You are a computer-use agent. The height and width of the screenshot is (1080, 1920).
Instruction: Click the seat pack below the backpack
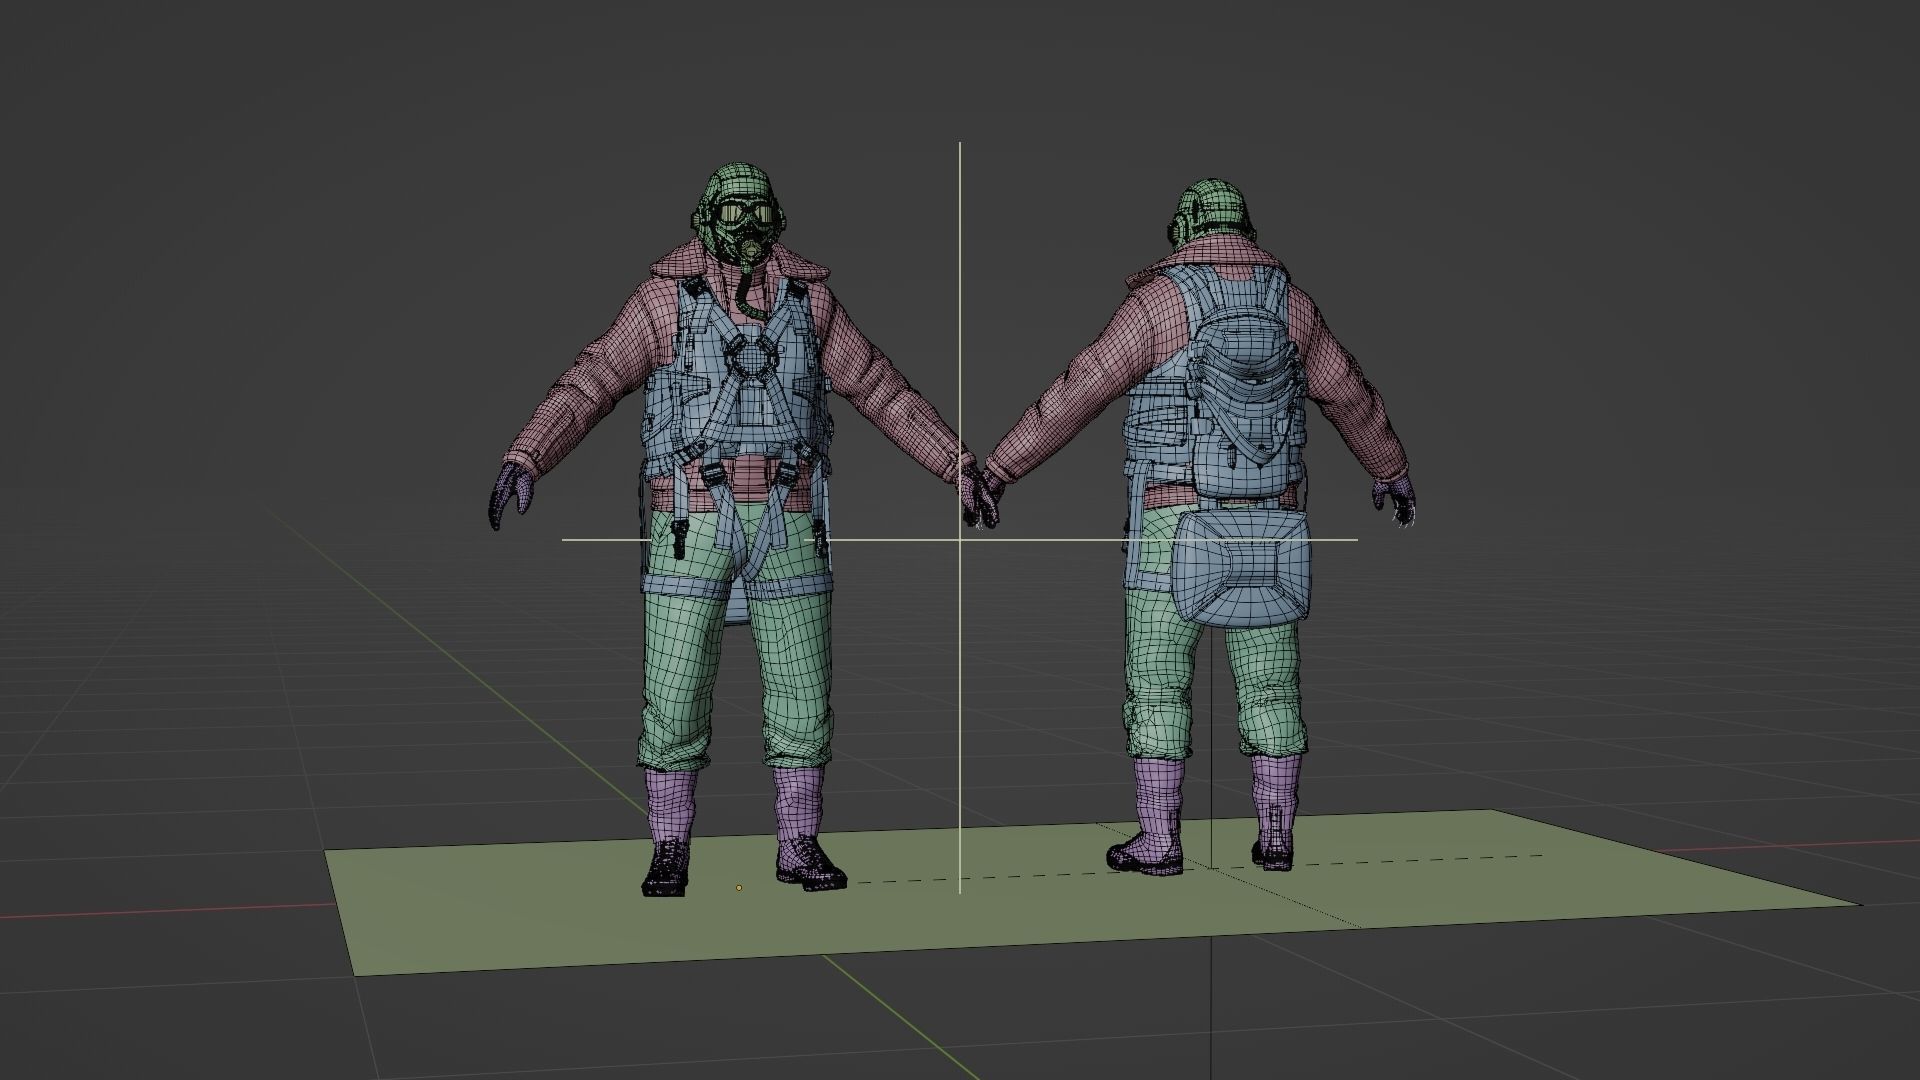(x=1242, y=565)
